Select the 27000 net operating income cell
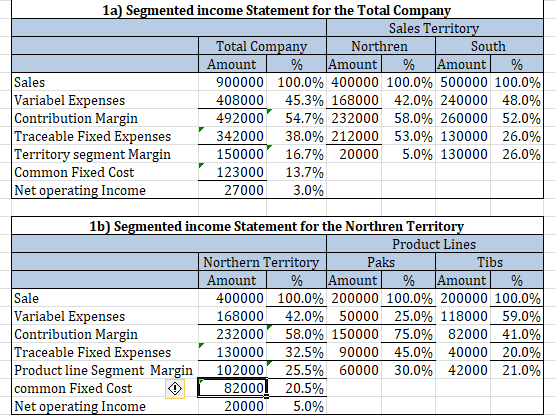The width and height of the screenshot is (556, 416). coord(232,190)
